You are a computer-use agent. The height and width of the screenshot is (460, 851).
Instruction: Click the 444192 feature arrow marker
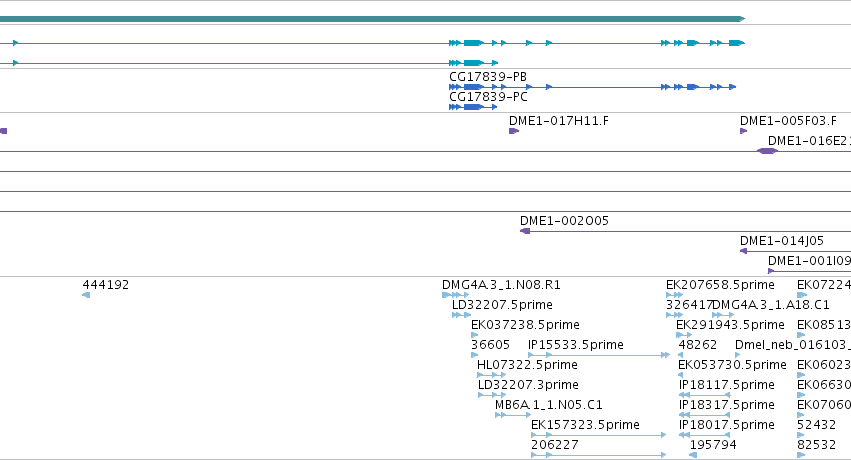(x=86, y=295)
